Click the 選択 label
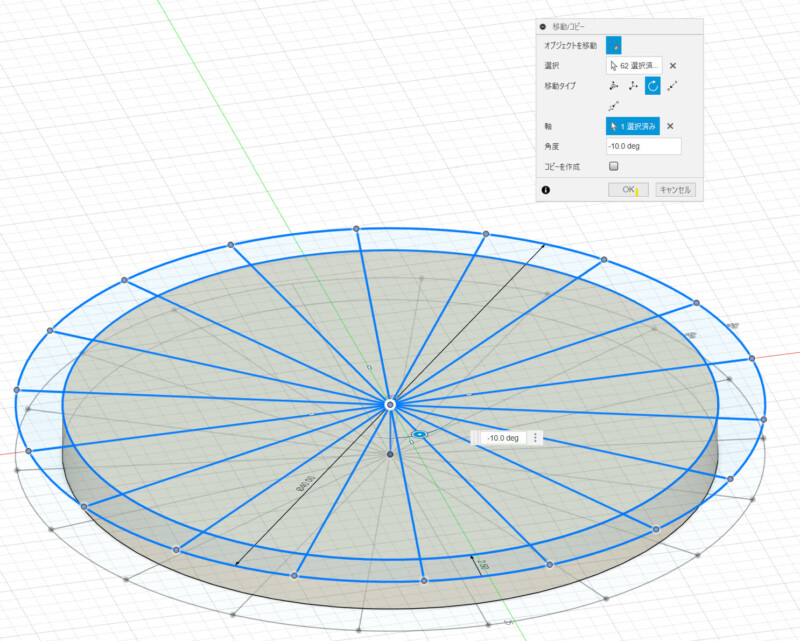This screenshot has width=800, height=641. coord(552,66)
